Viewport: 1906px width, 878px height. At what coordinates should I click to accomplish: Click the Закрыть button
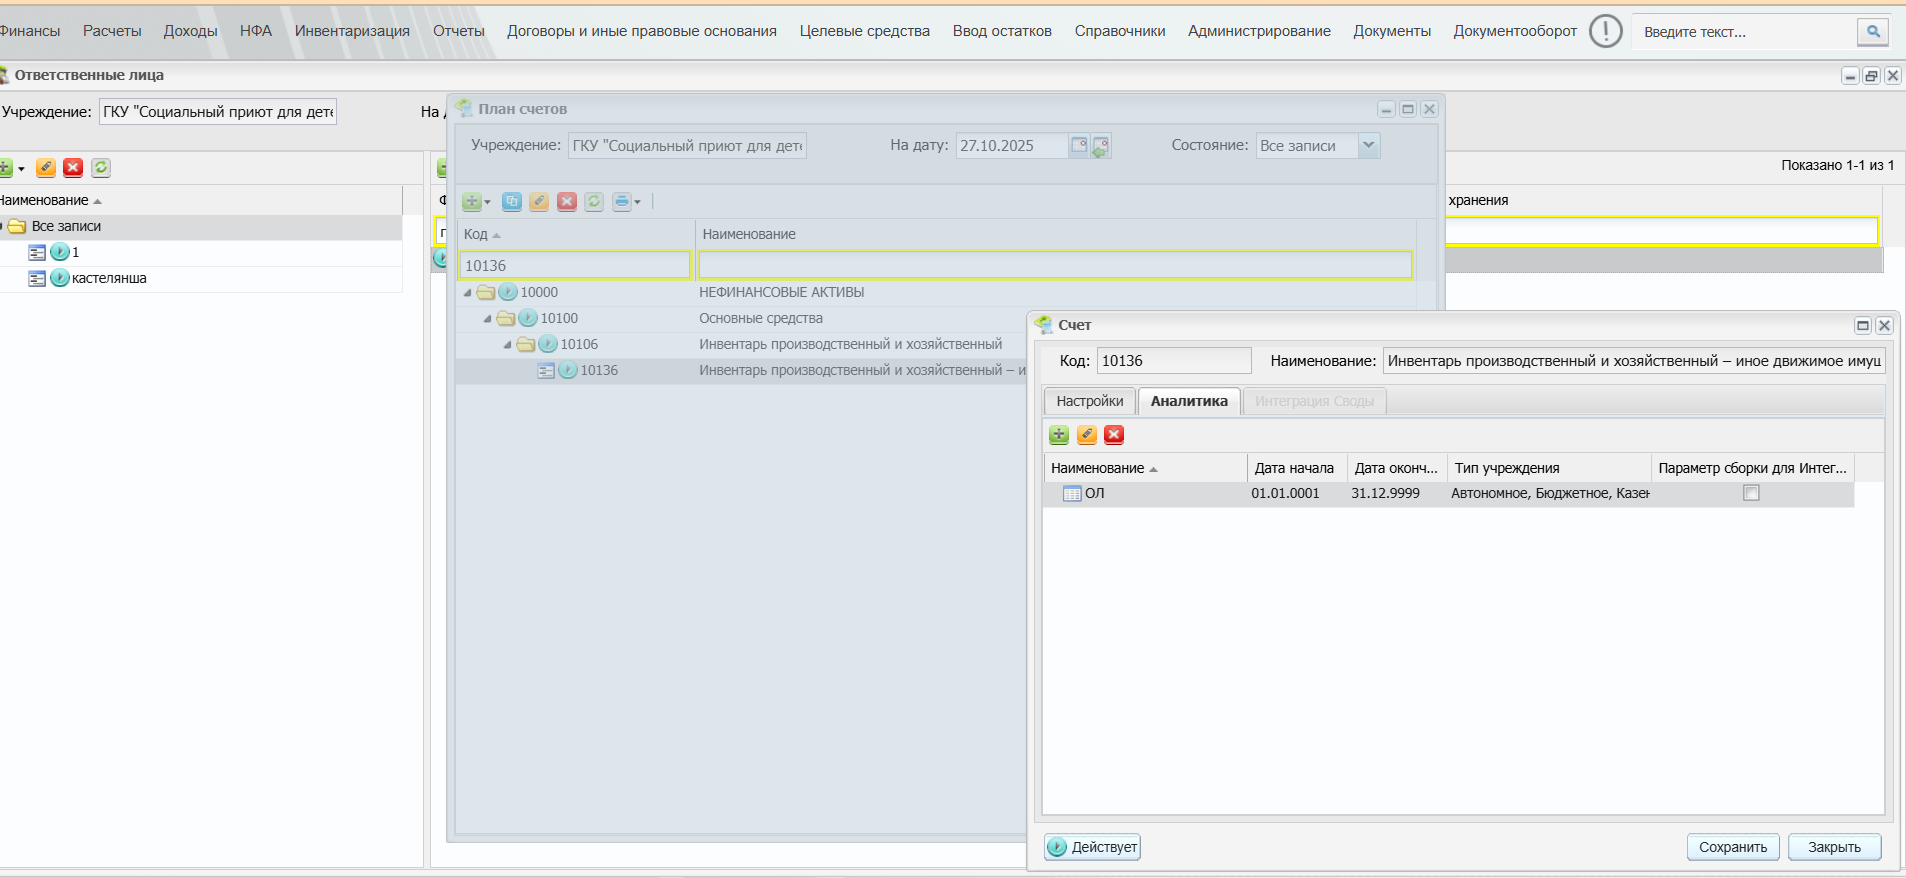point(1834,847)
